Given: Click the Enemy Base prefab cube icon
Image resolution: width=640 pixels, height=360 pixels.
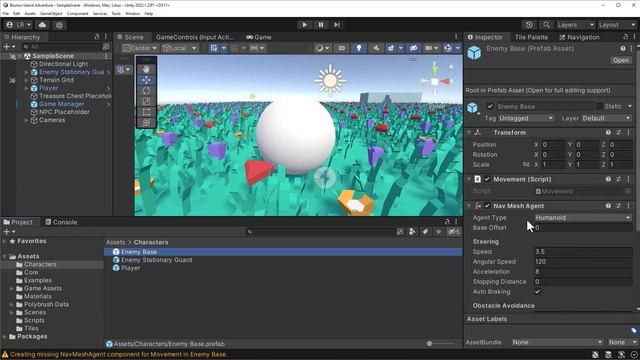Looking at the screenshot, I should [474, 53].
